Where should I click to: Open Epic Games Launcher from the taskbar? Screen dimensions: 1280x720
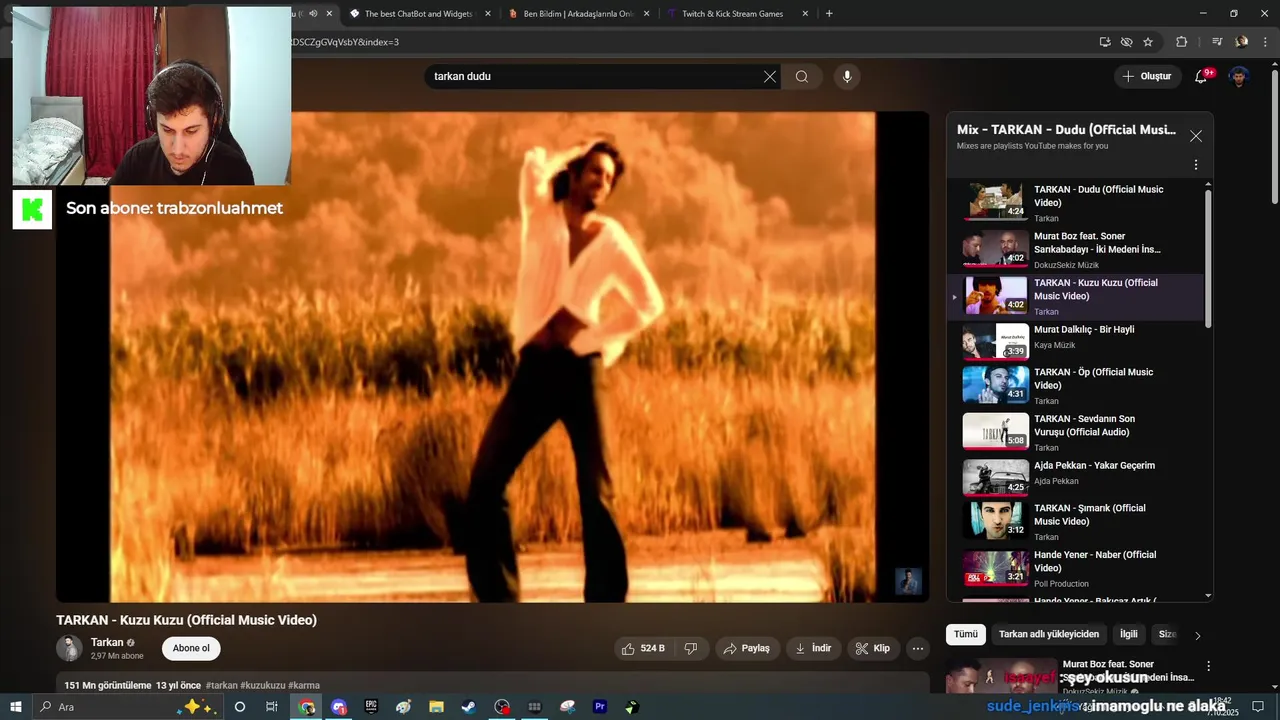(x=371, y=707)
